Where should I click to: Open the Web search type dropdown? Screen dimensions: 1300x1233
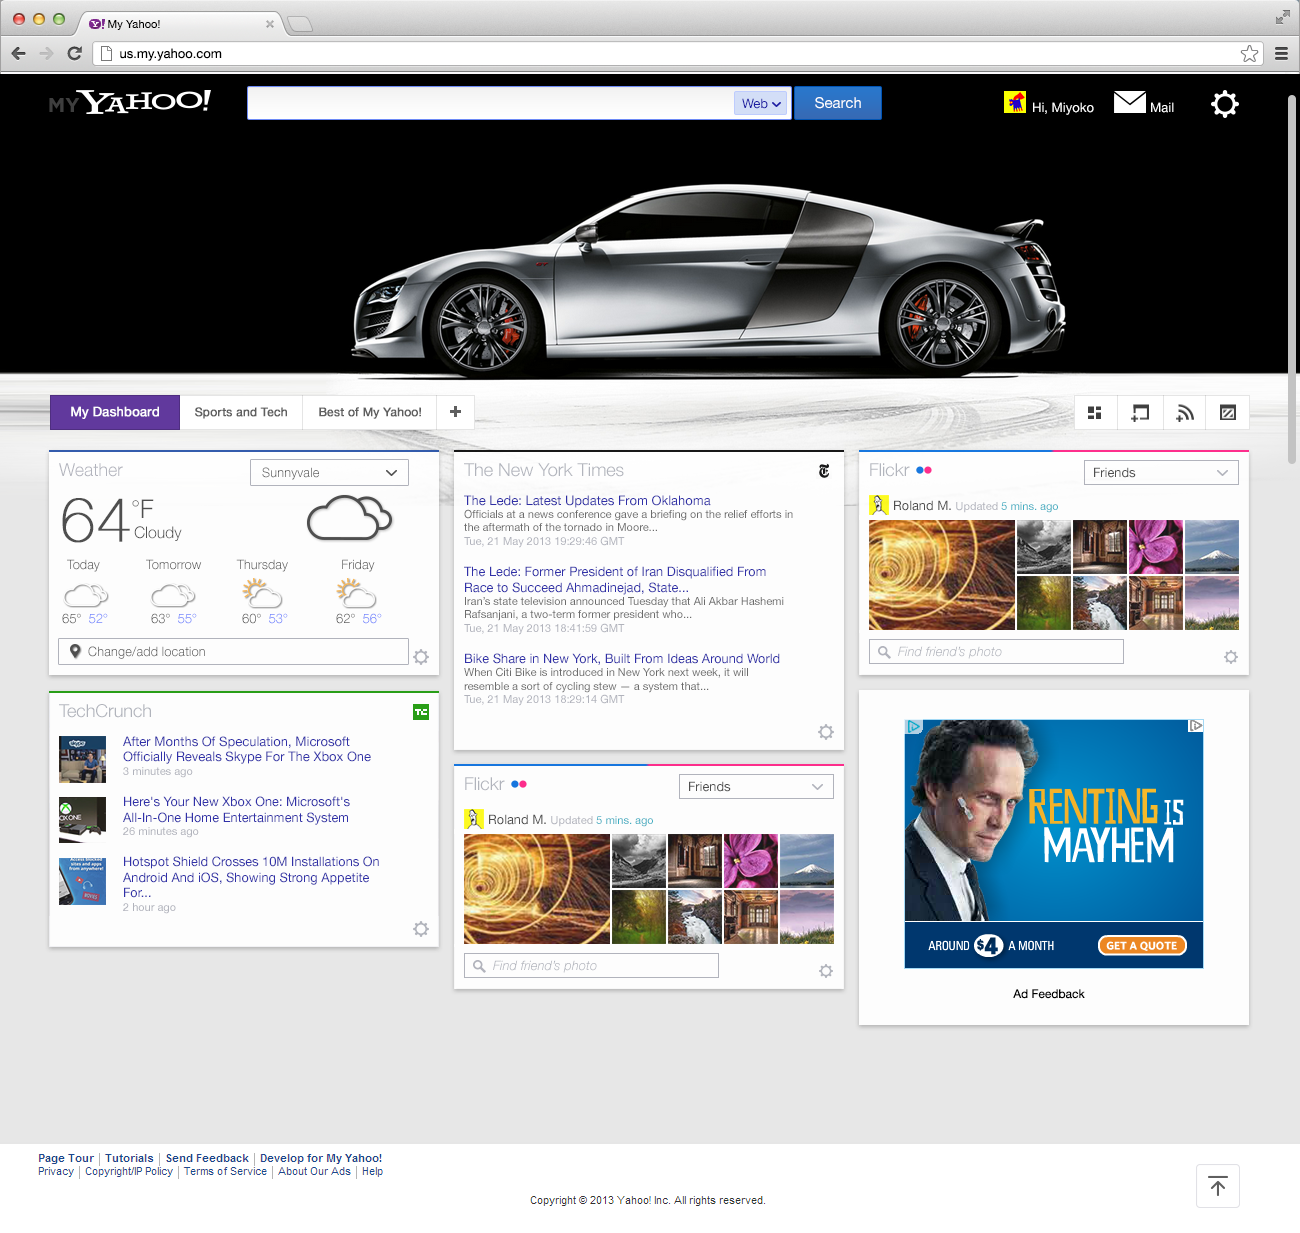762,103
